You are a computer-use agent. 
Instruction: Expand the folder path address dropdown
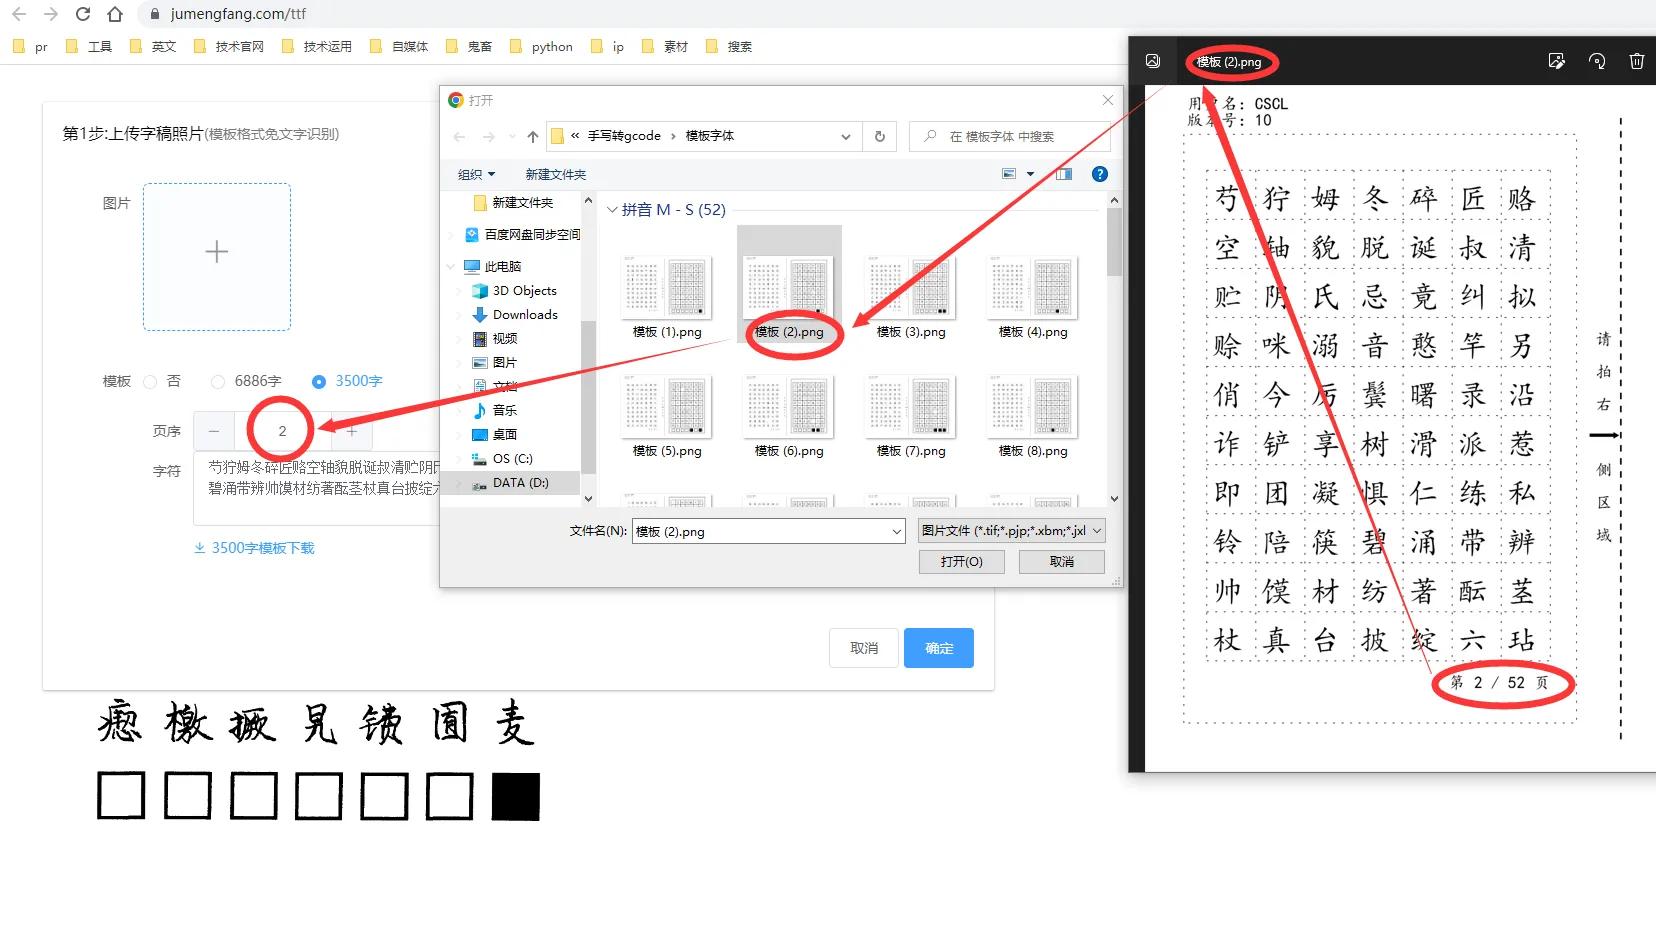coord(846,136)
